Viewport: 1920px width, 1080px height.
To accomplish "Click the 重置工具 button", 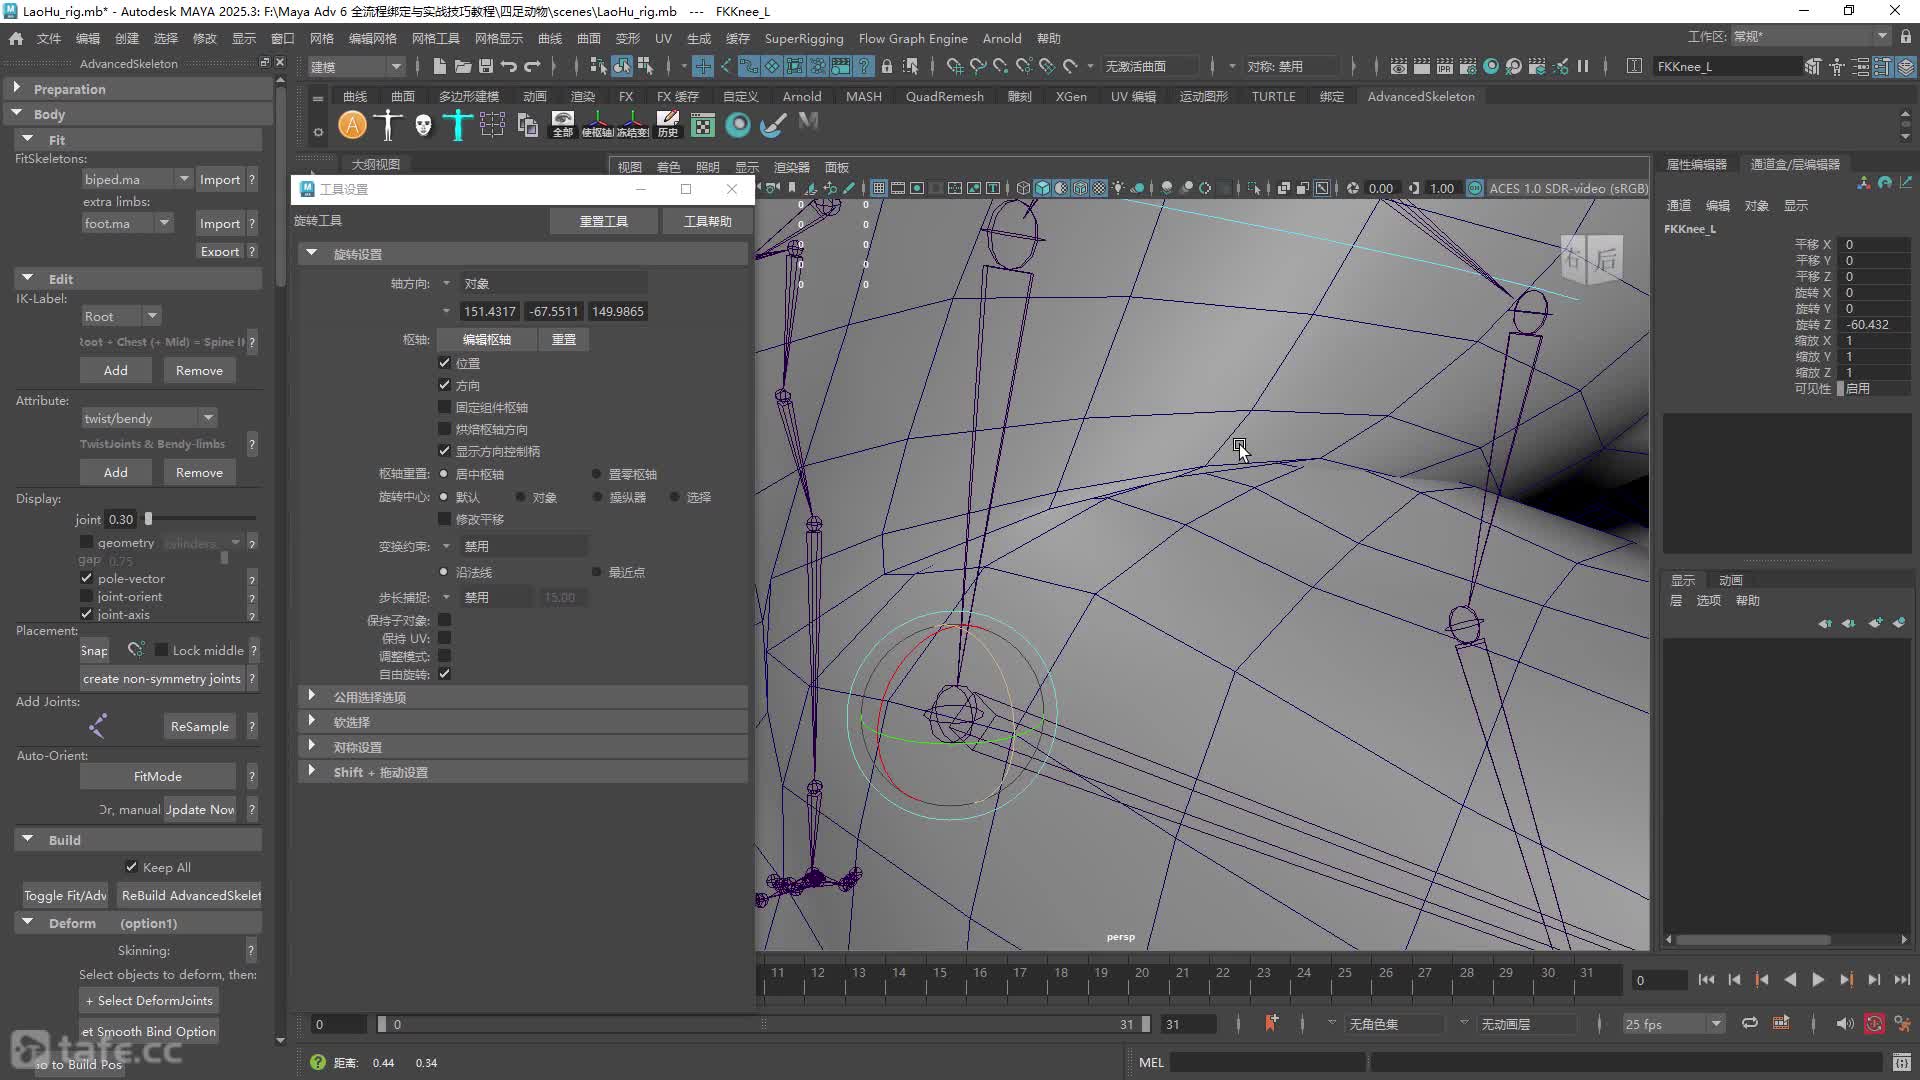I will point(604,221).
